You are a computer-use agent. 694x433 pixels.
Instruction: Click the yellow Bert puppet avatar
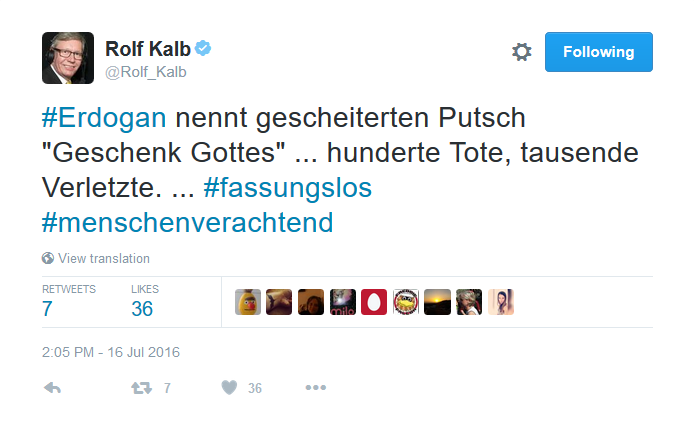point(248,302)
